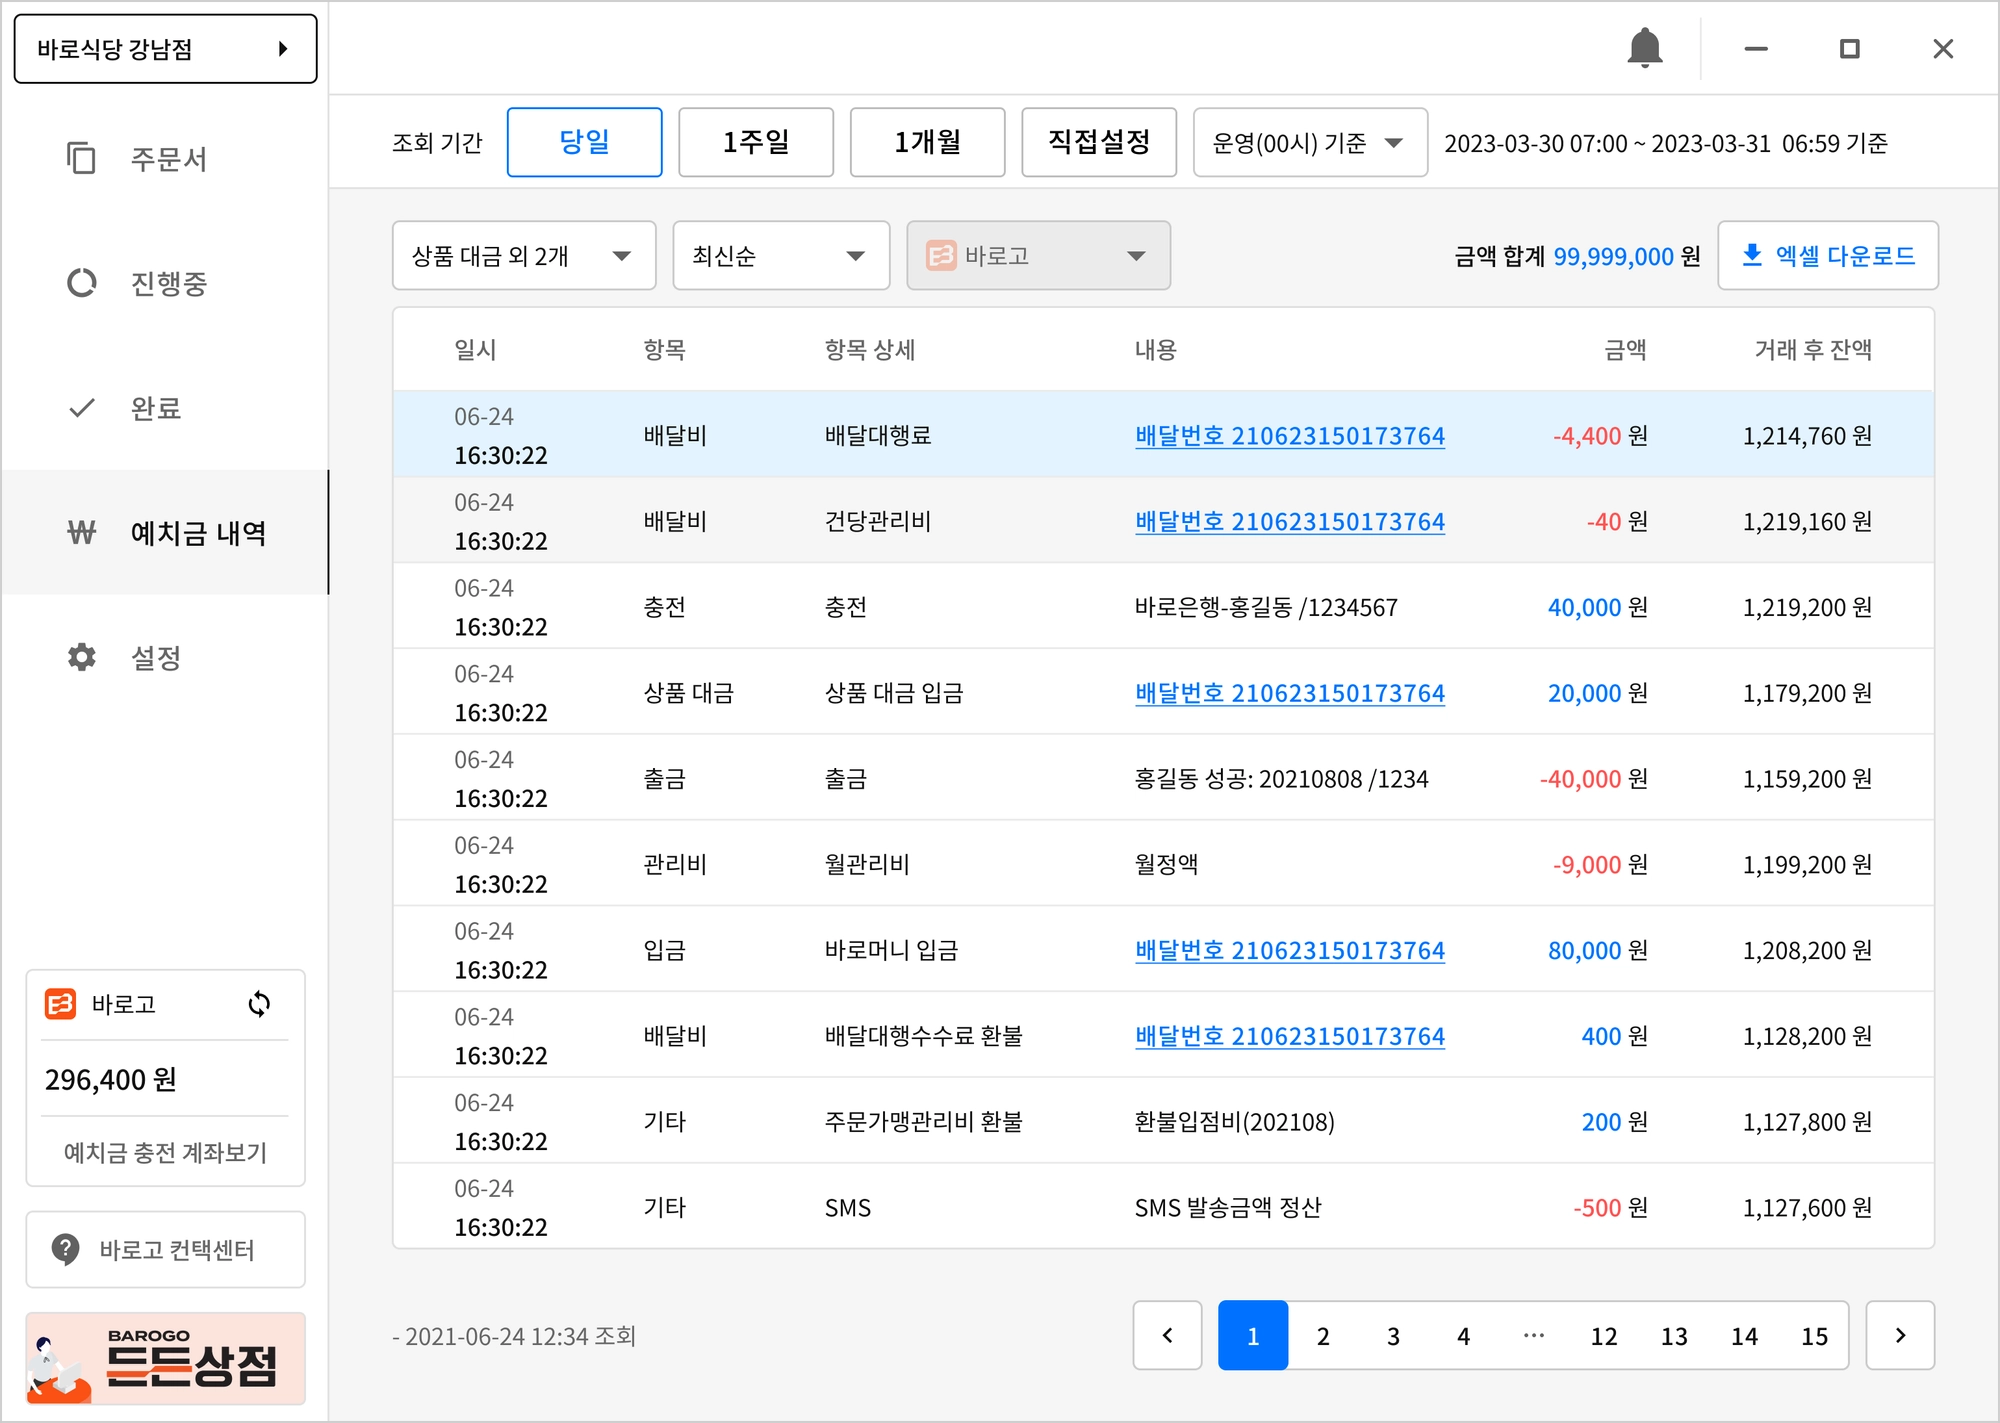Open 주문서 orders section in sidebar
This screenshot has height=1423, width=2000.
tap(166, 159)
